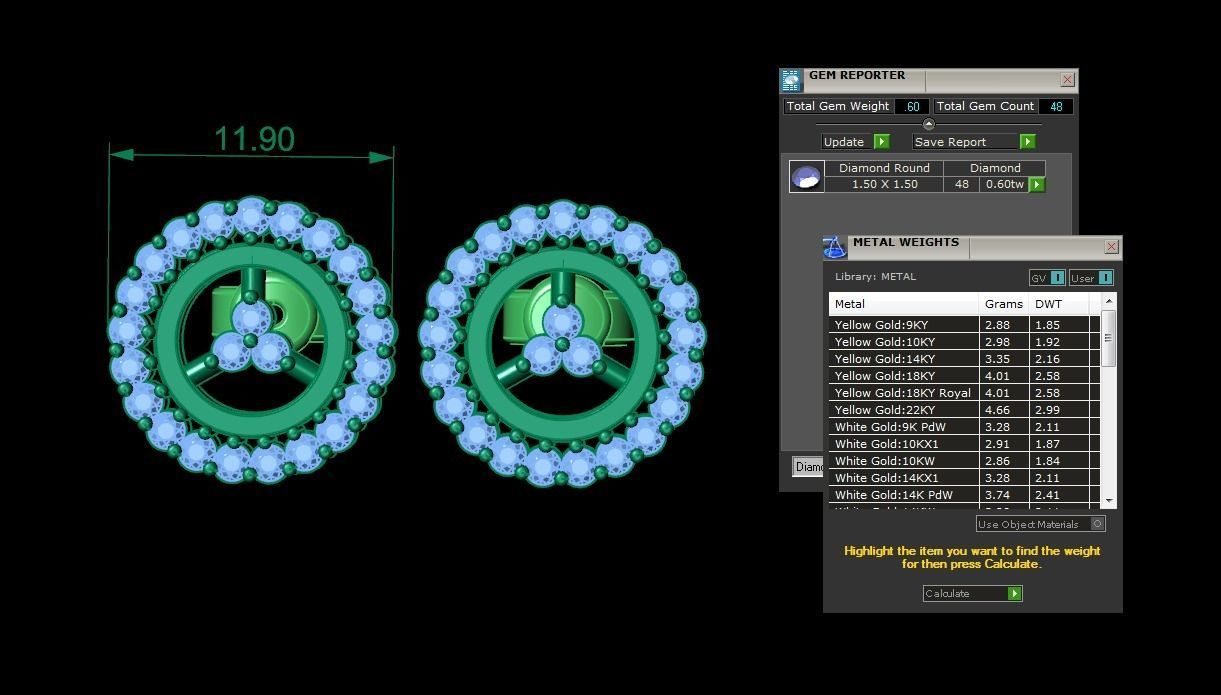Click the Save Report button label
Viewport: 1221px width, 695px height.
[x=950, y=142]
